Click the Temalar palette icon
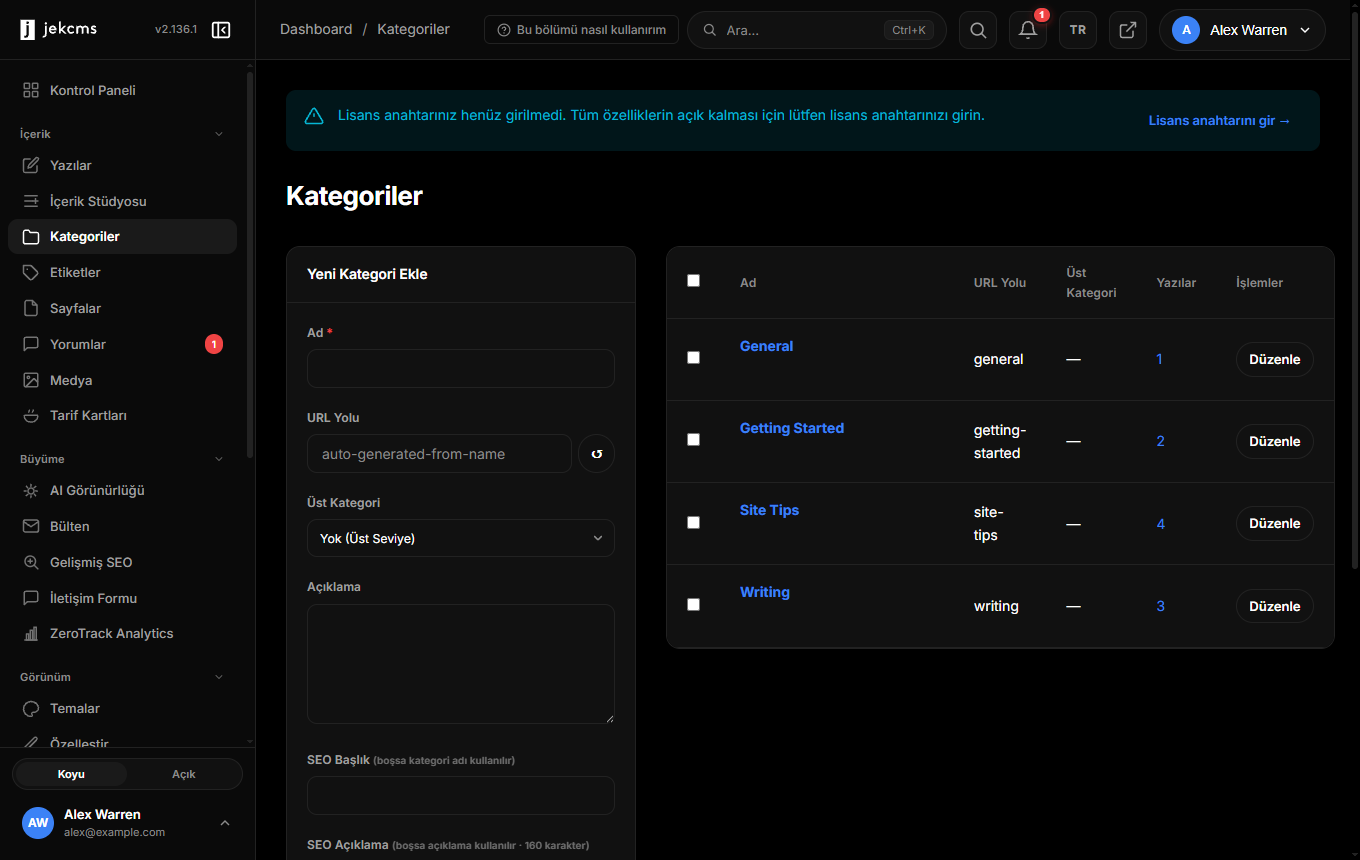This screenshot has height=860, width=1360. 31,709
